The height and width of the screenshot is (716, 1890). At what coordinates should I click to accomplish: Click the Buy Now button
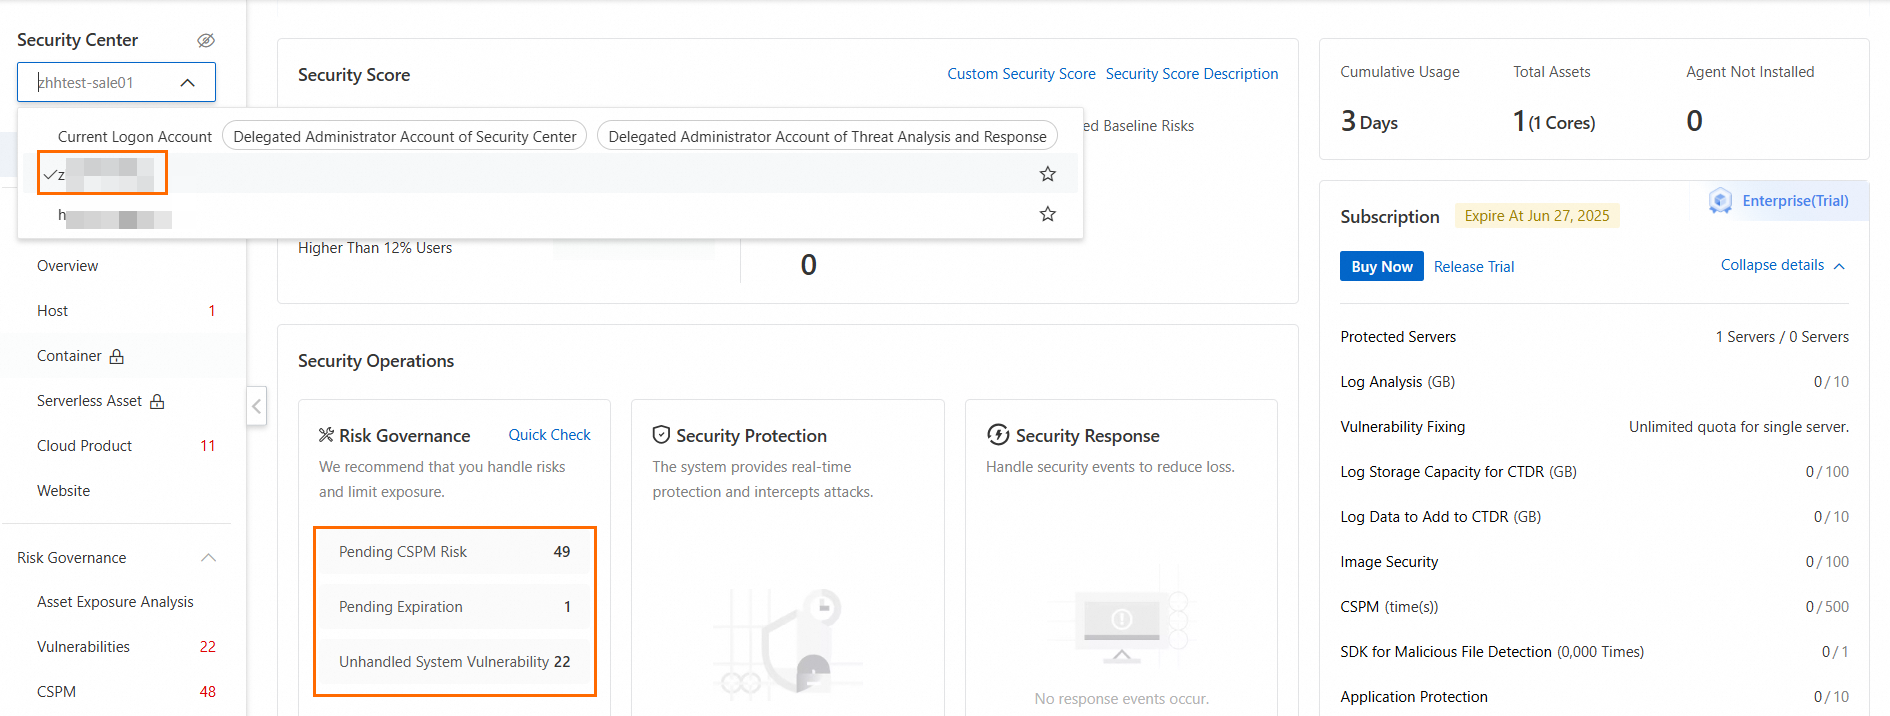point(1381,267)
